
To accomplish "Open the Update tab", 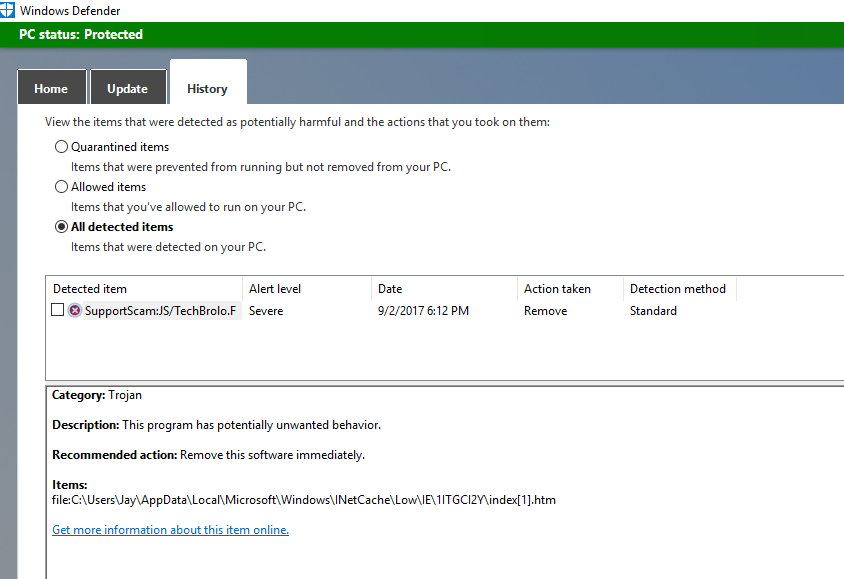I will (128, 87).
